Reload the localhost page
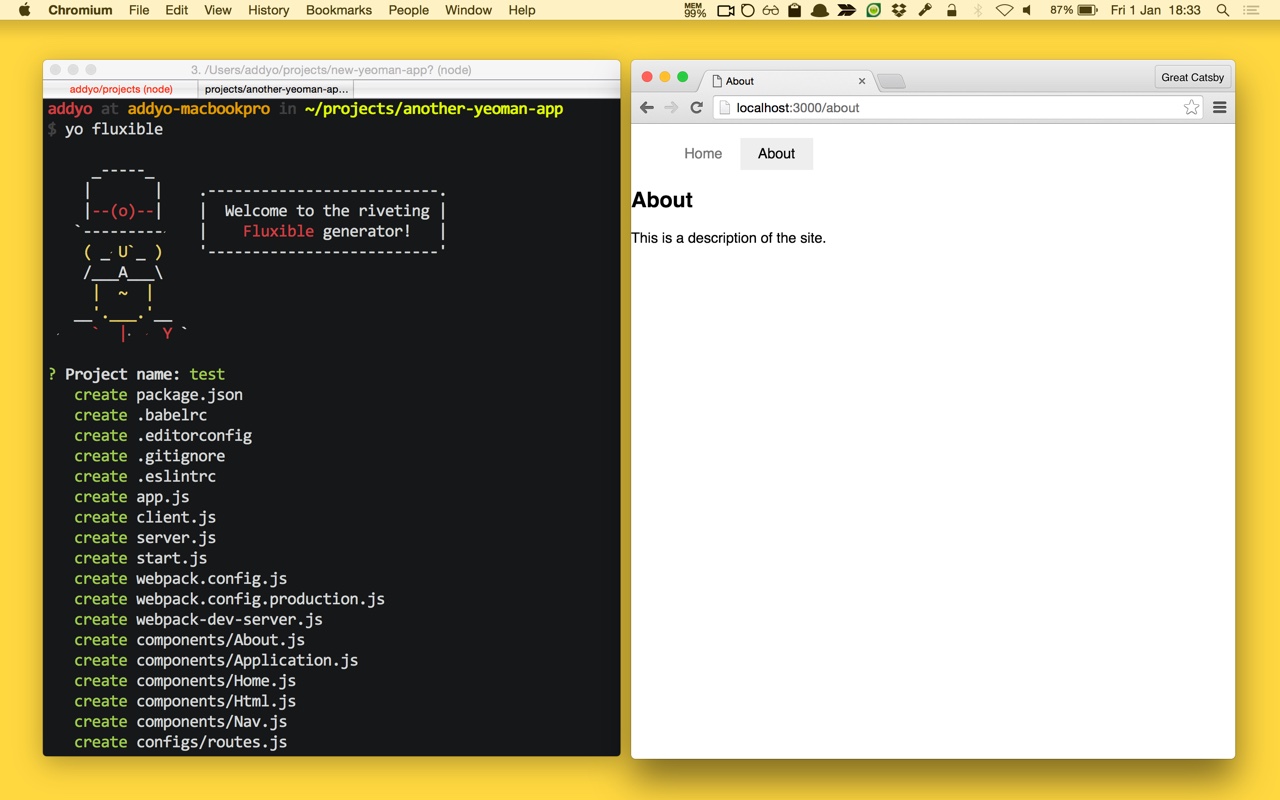 pyautogui.click(x=697, y=108)
